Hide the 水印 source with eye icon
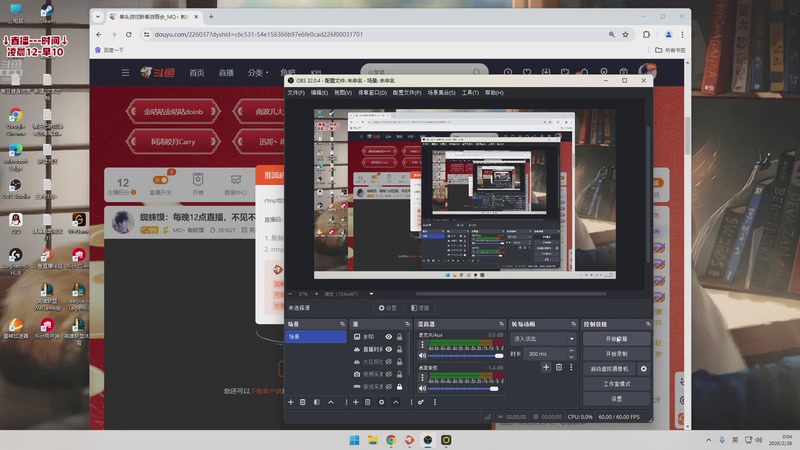This screenshot has height=450, width=800. pyautogui.click(x=388, y=337)
